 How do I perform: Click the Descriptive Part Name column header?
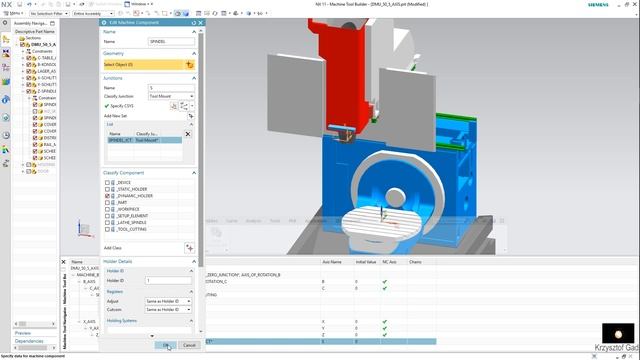point(35,31)
